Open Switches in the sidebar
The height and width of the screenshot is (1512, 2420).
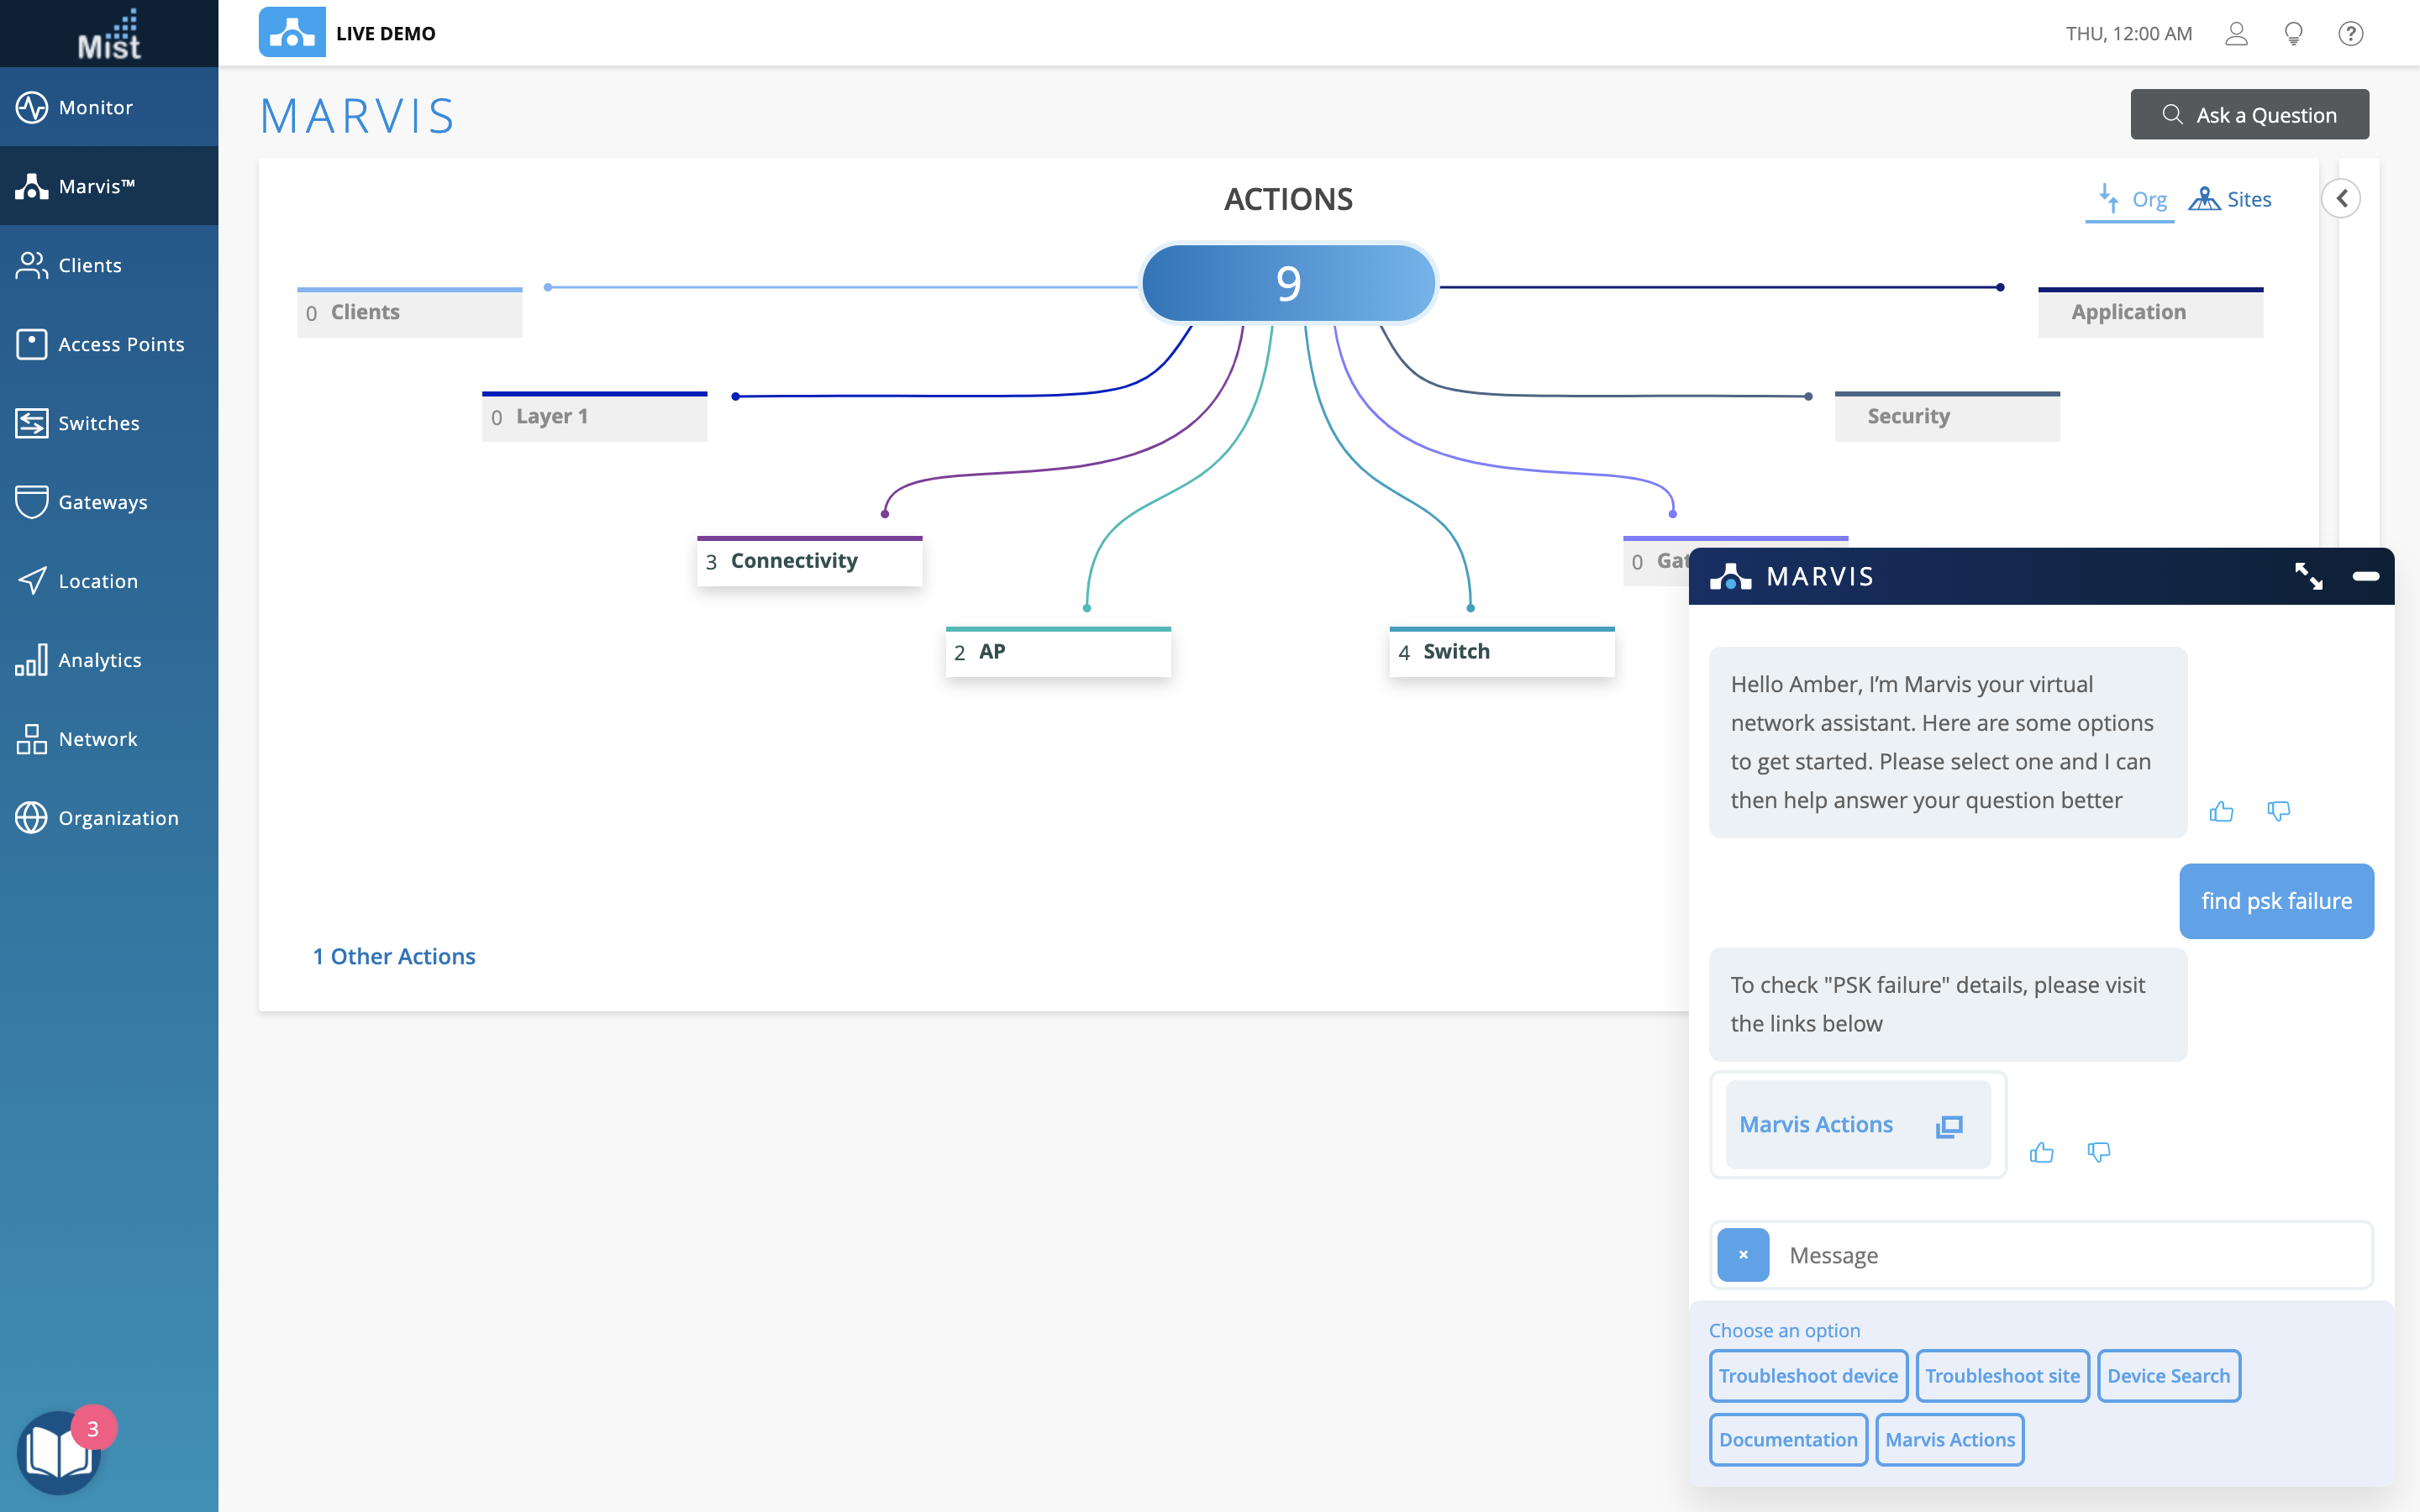tap(98, 423)
